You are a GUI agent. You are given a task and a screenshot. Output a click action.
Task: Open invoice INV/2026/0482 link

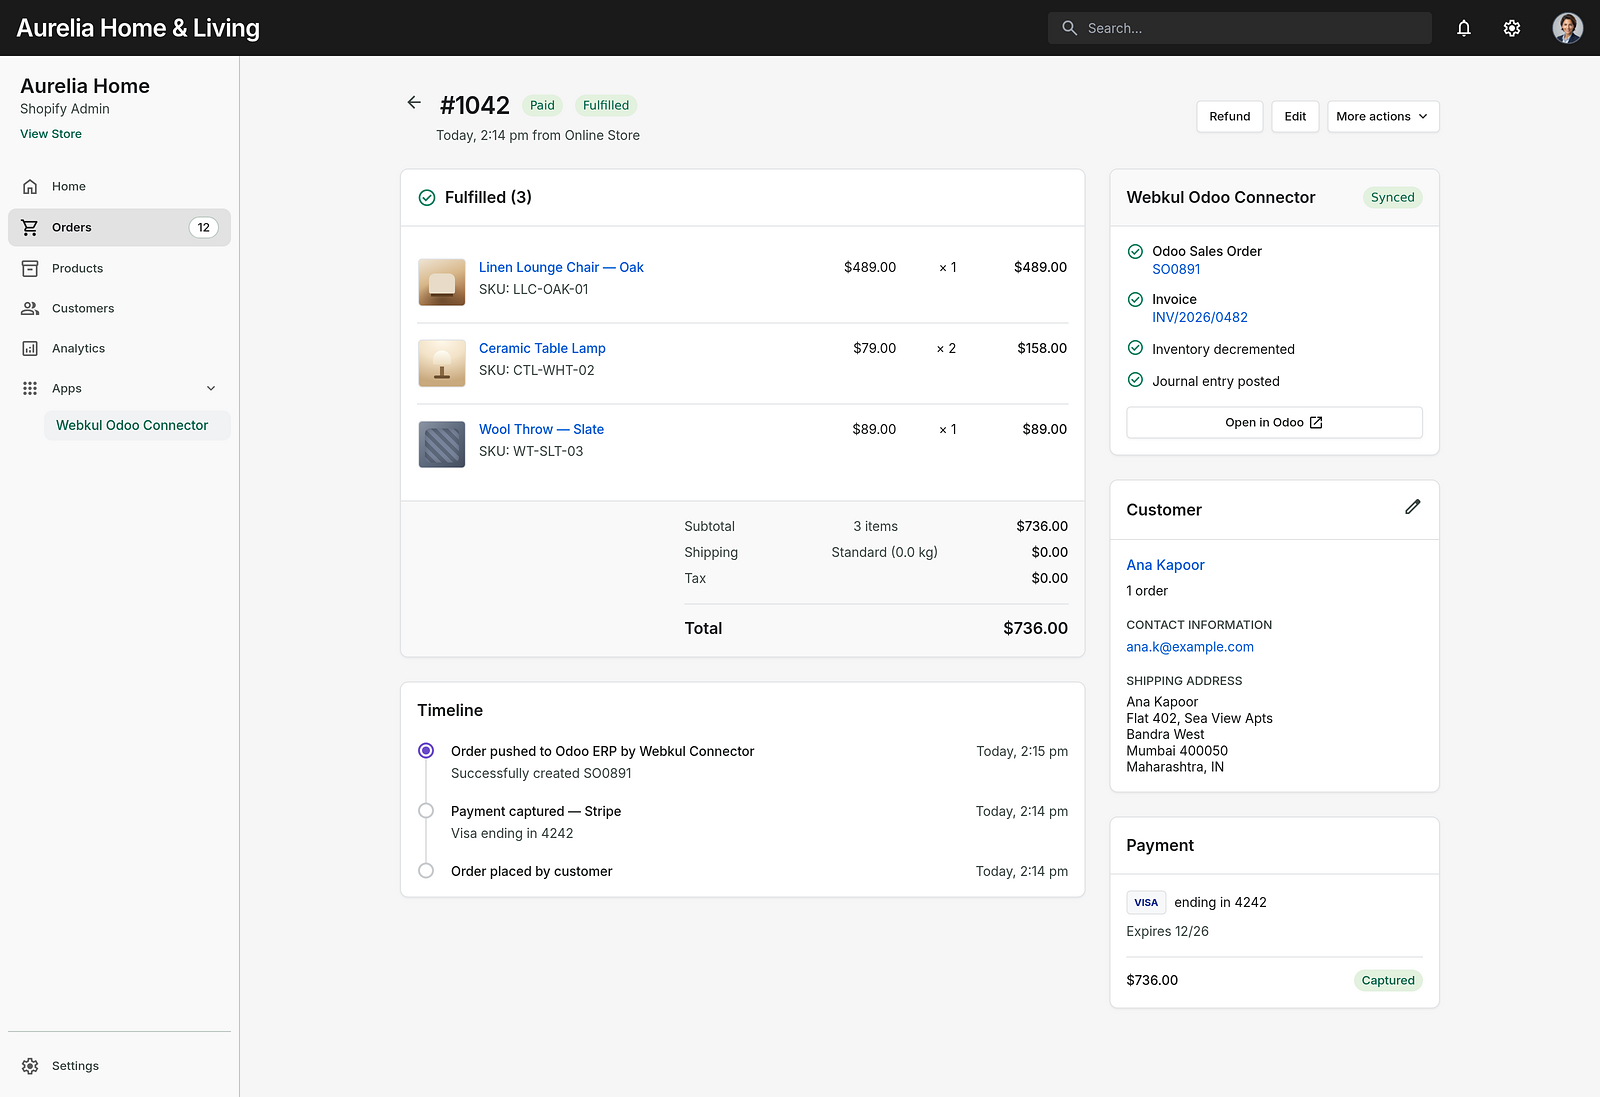click(x=1200, y=317)
